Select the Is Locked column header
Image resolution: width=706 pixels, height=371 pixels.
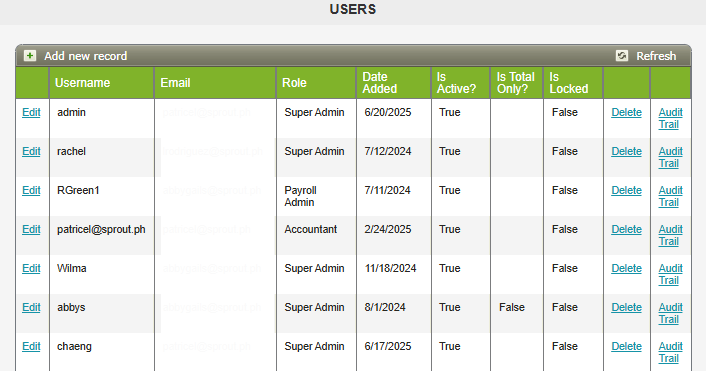point(569,83)
